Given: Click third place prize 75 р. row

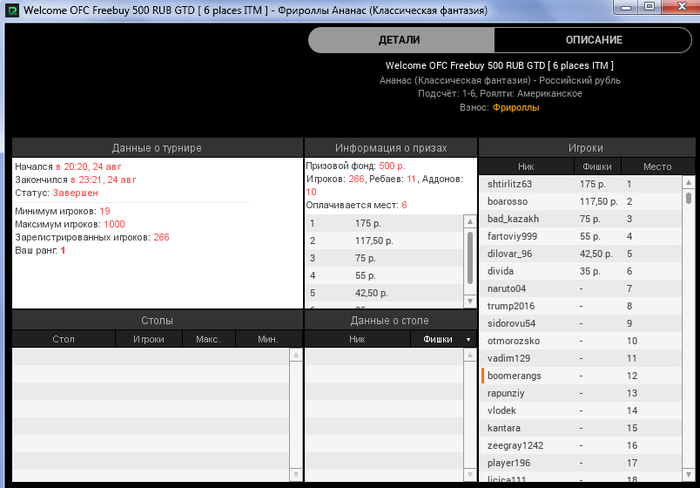Looking at the screenshot, I should pos(384,258).
